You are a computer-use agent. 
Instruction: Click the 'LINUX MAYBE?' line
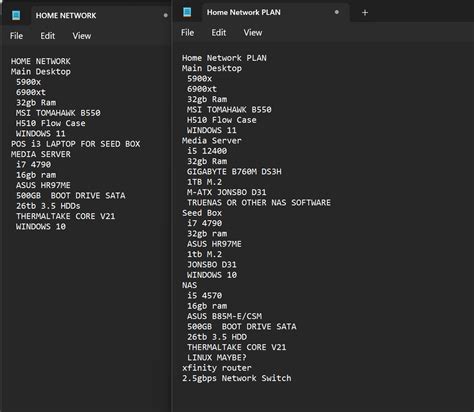point(217,358)
